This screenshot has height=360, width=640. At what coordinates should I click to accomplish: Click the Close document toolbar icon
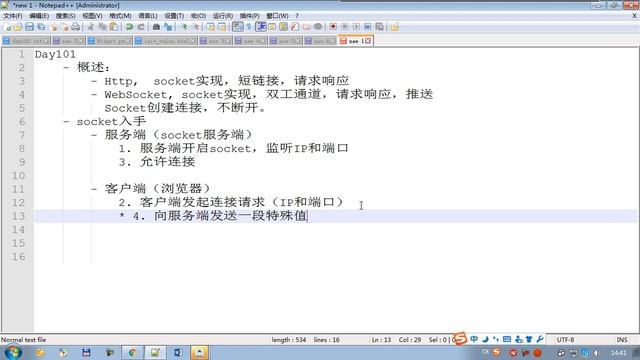coord(53,27)
